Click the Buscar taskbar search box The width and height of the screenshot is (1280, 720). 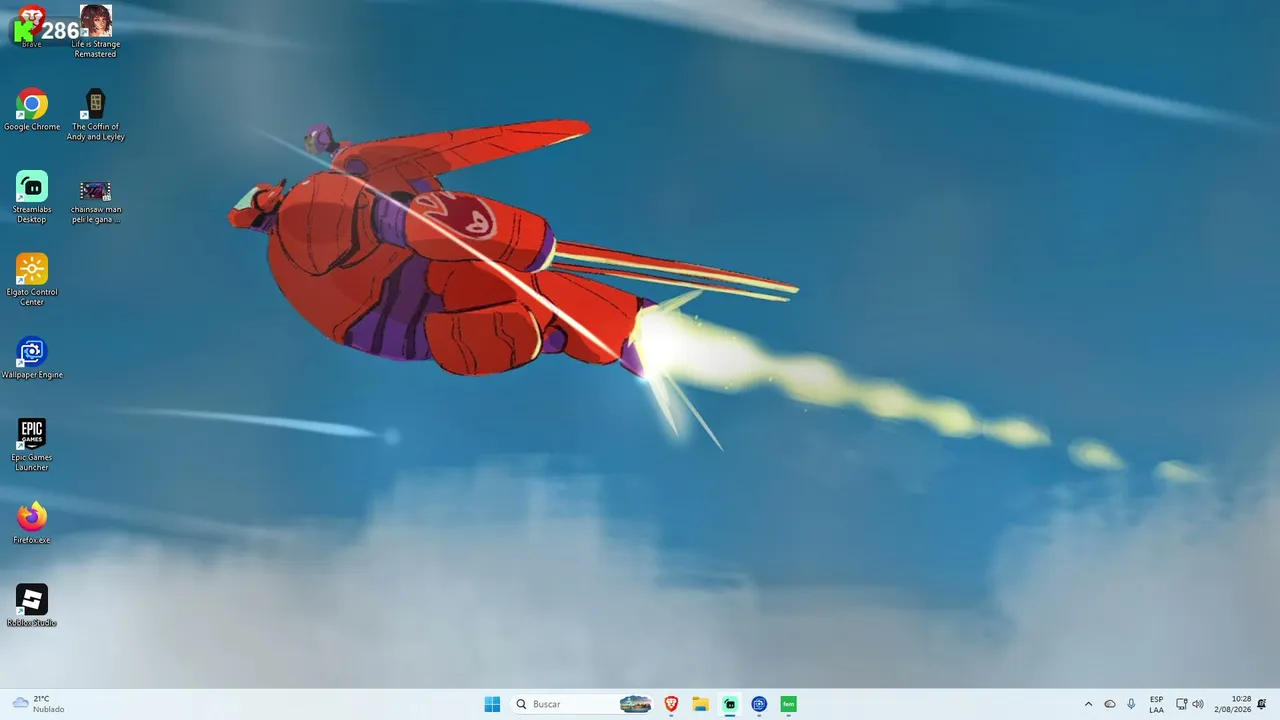(x=583, y=704)
